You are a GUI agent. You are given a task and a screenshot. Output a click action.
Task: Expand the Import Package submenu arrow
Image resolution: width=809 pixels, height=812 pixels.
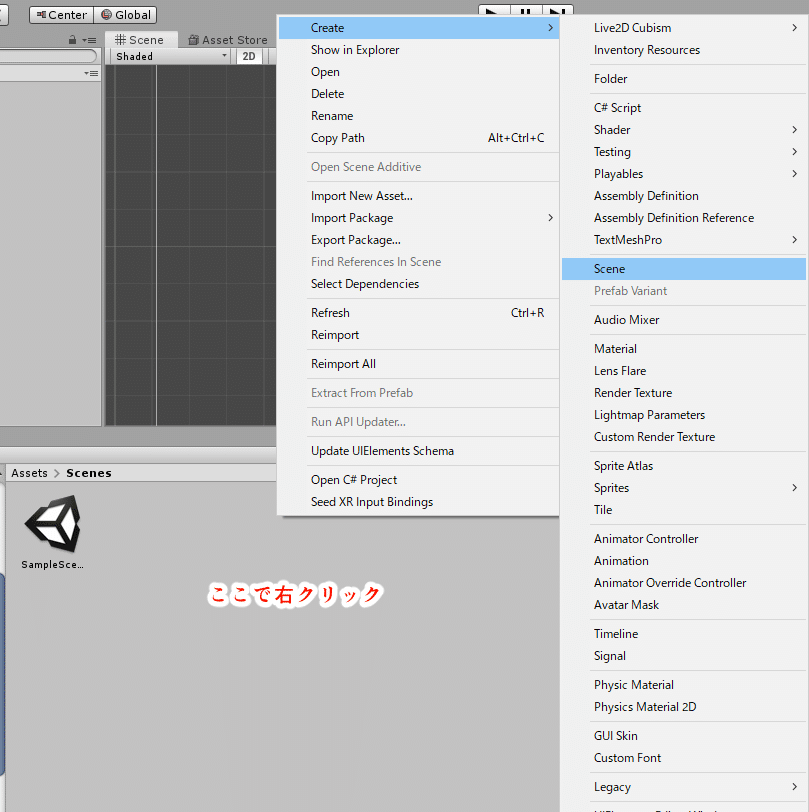[551, 218]
